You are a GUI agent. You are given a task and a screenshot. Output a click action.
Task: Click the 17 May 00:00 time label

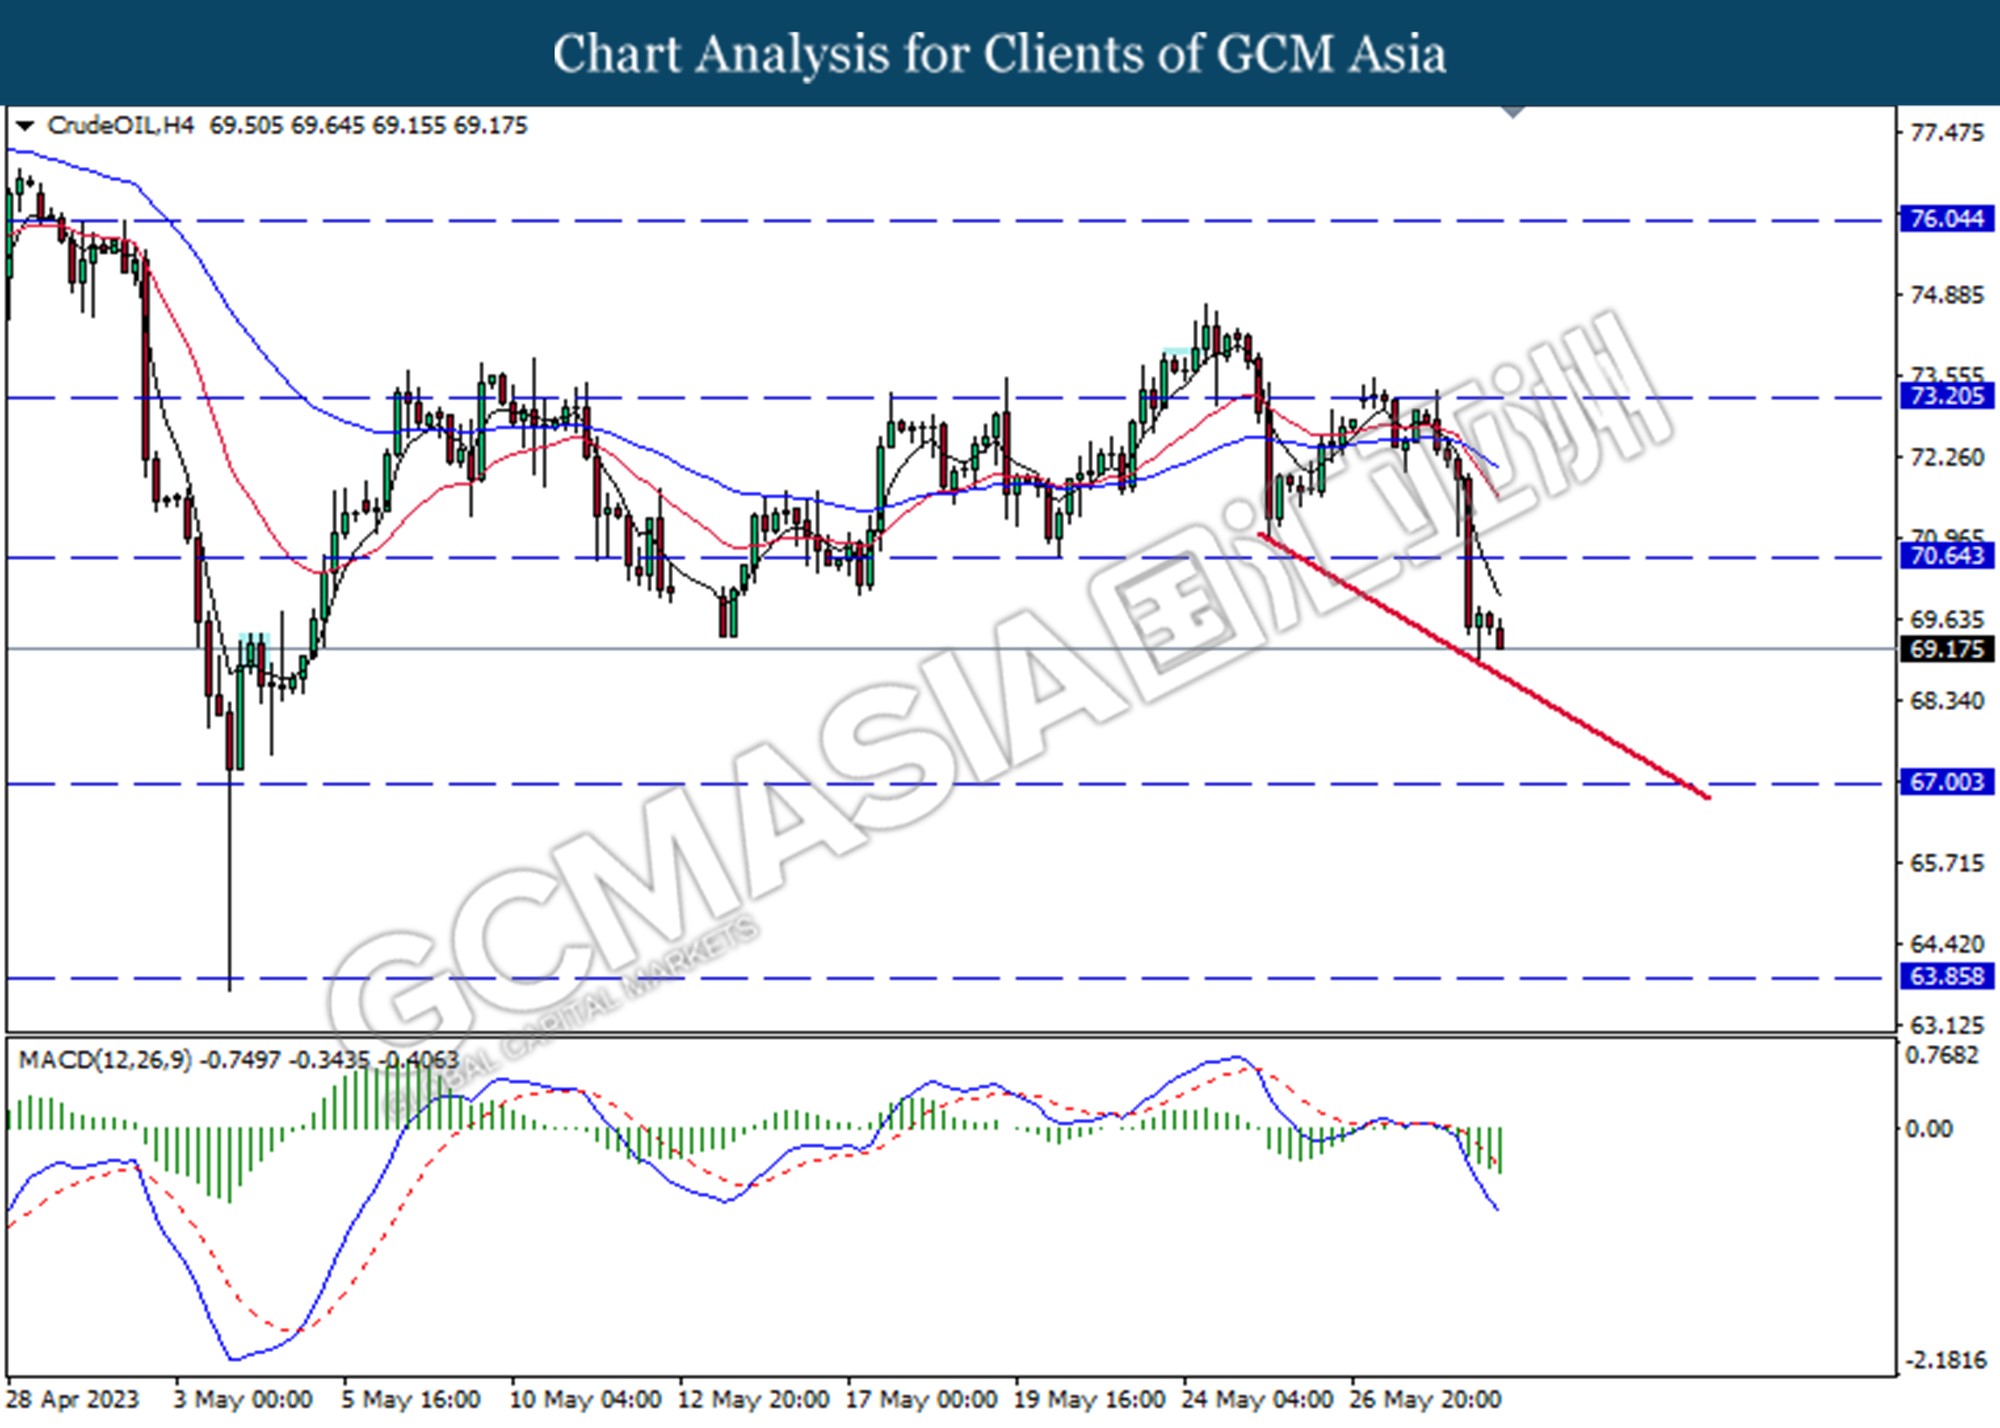[921, 1399]
